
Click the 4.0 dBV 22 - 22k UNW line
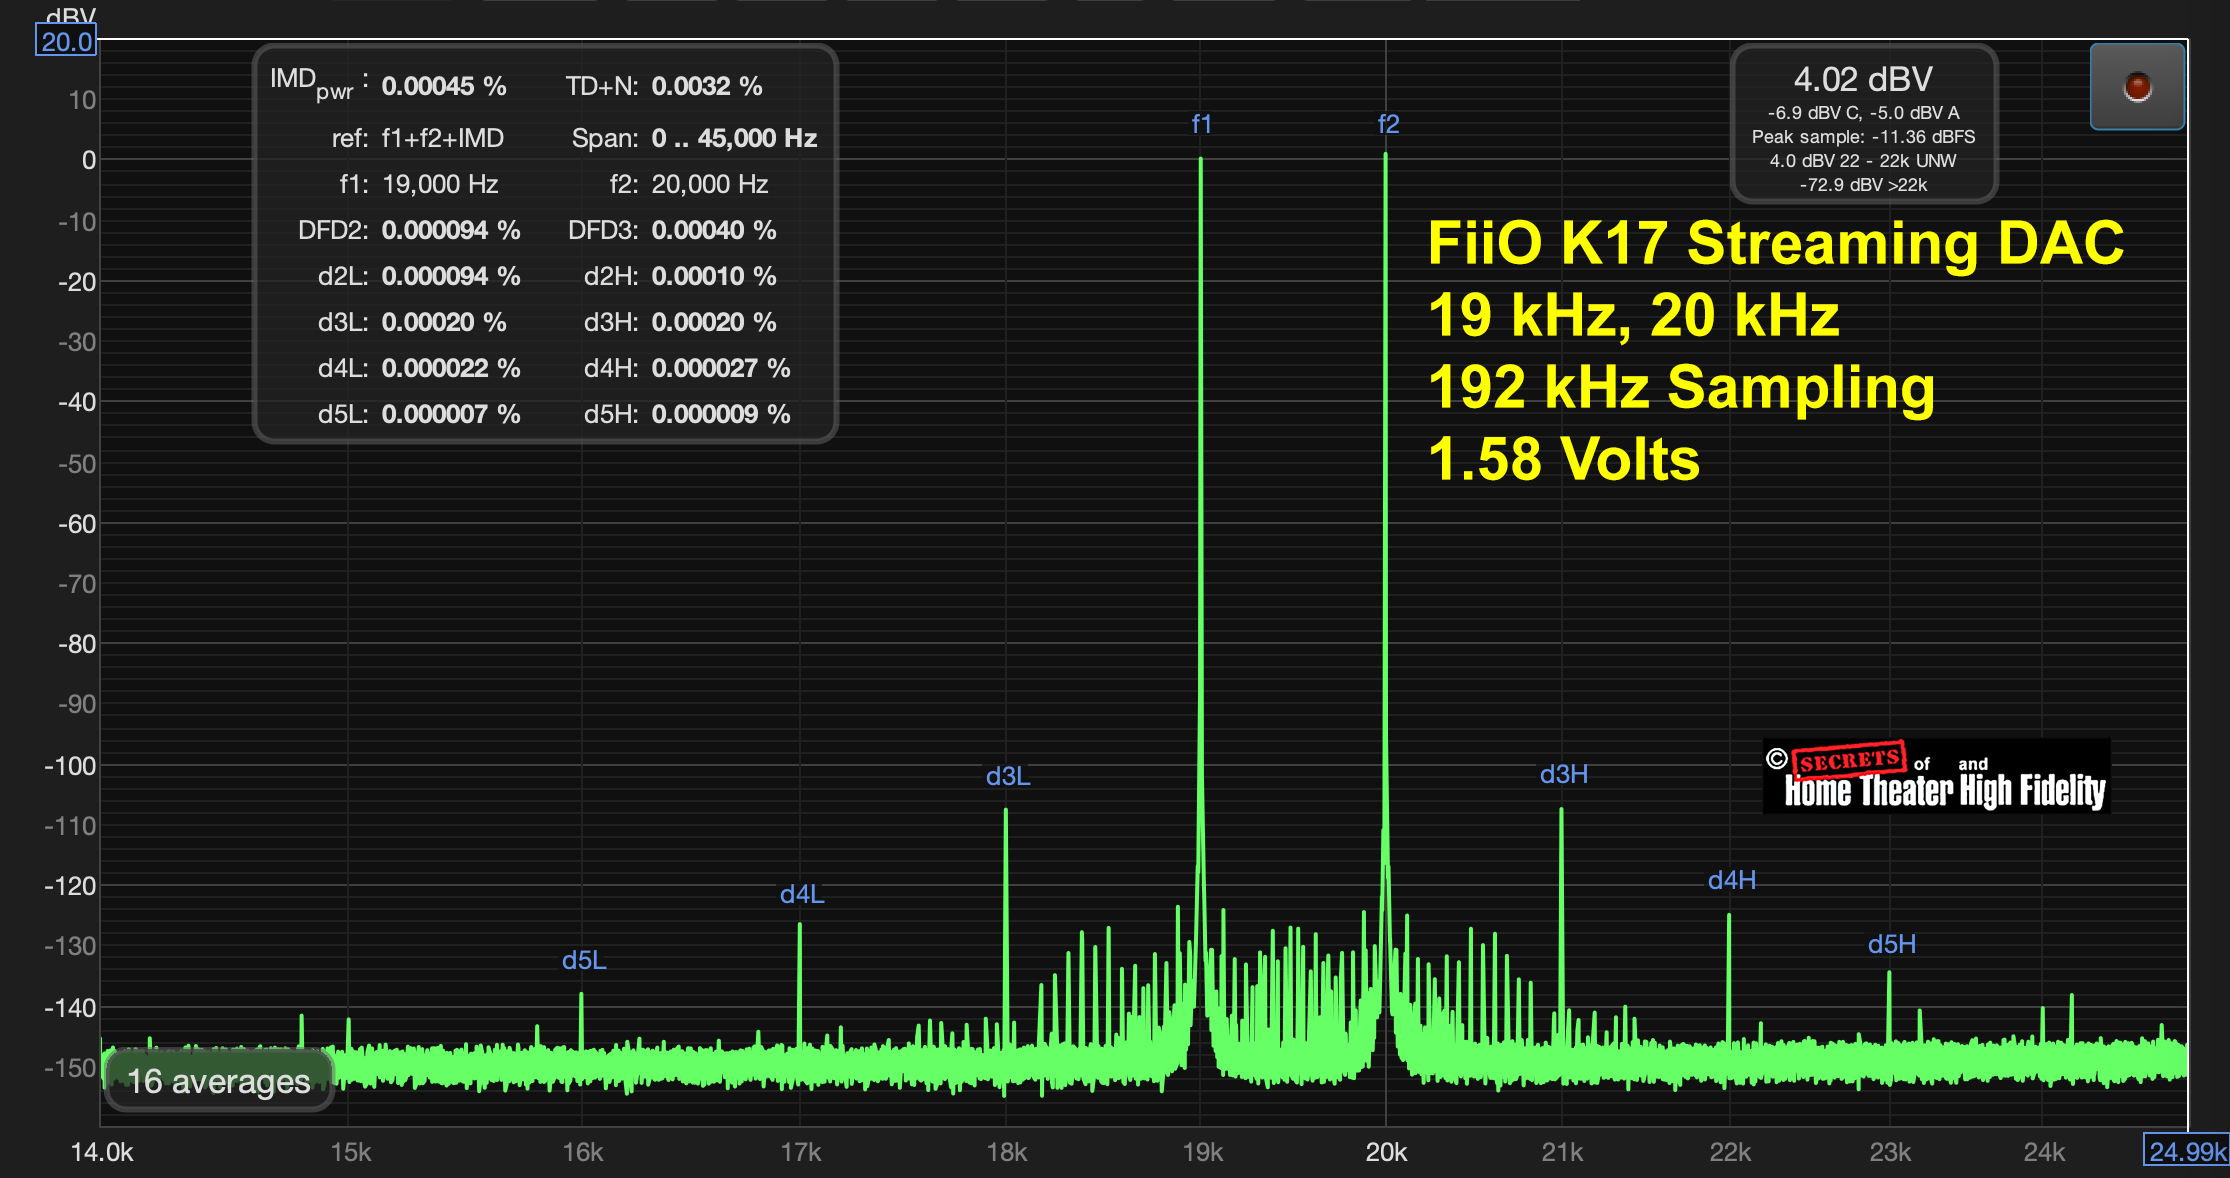[x=1863, y=161]
